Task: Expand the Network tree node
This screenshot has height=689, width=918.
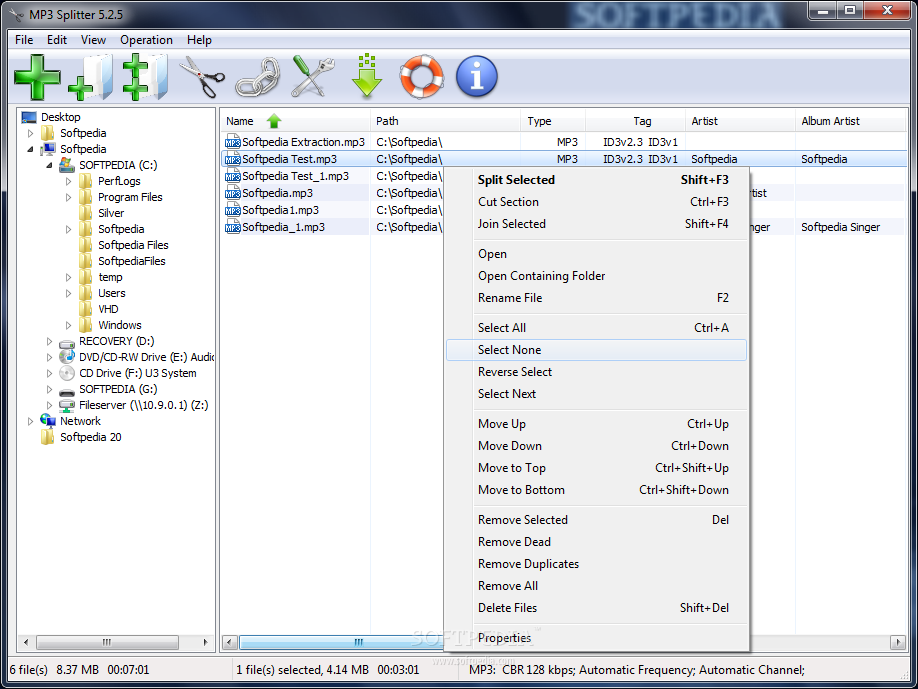Action: 30,421
